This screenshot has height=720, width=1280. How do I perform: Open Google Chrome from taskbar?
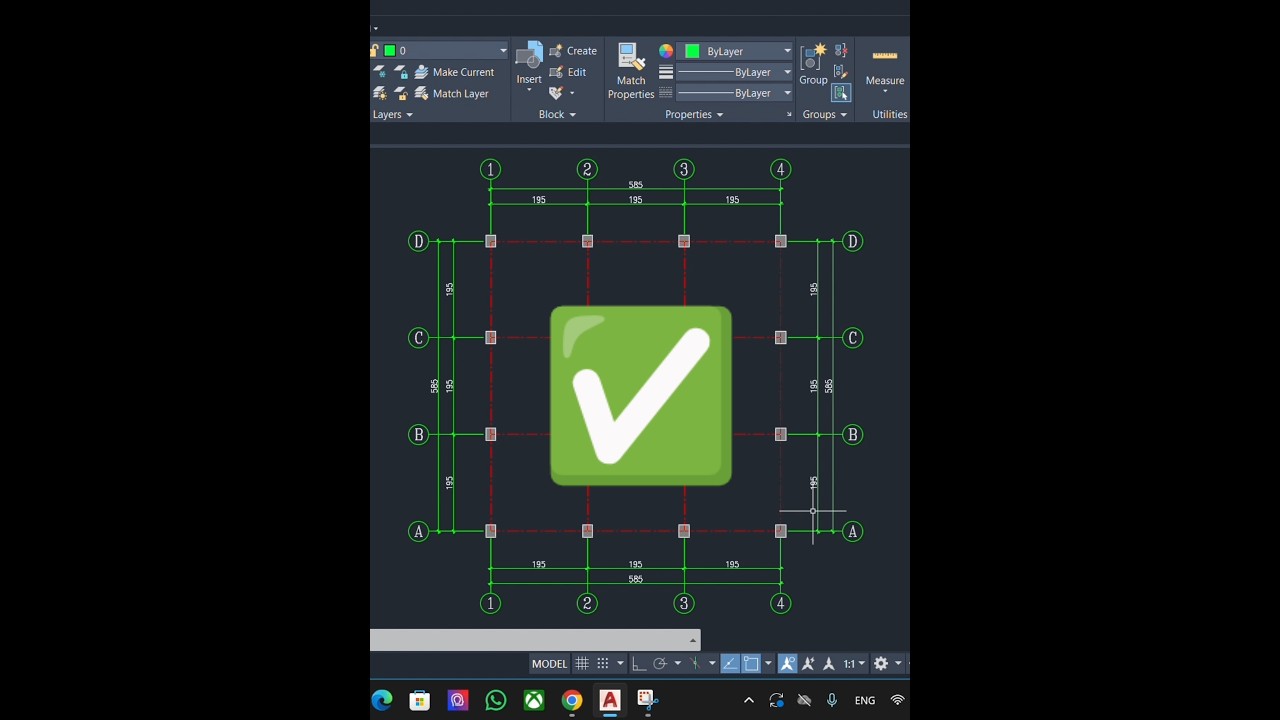(x=572, y=700)
